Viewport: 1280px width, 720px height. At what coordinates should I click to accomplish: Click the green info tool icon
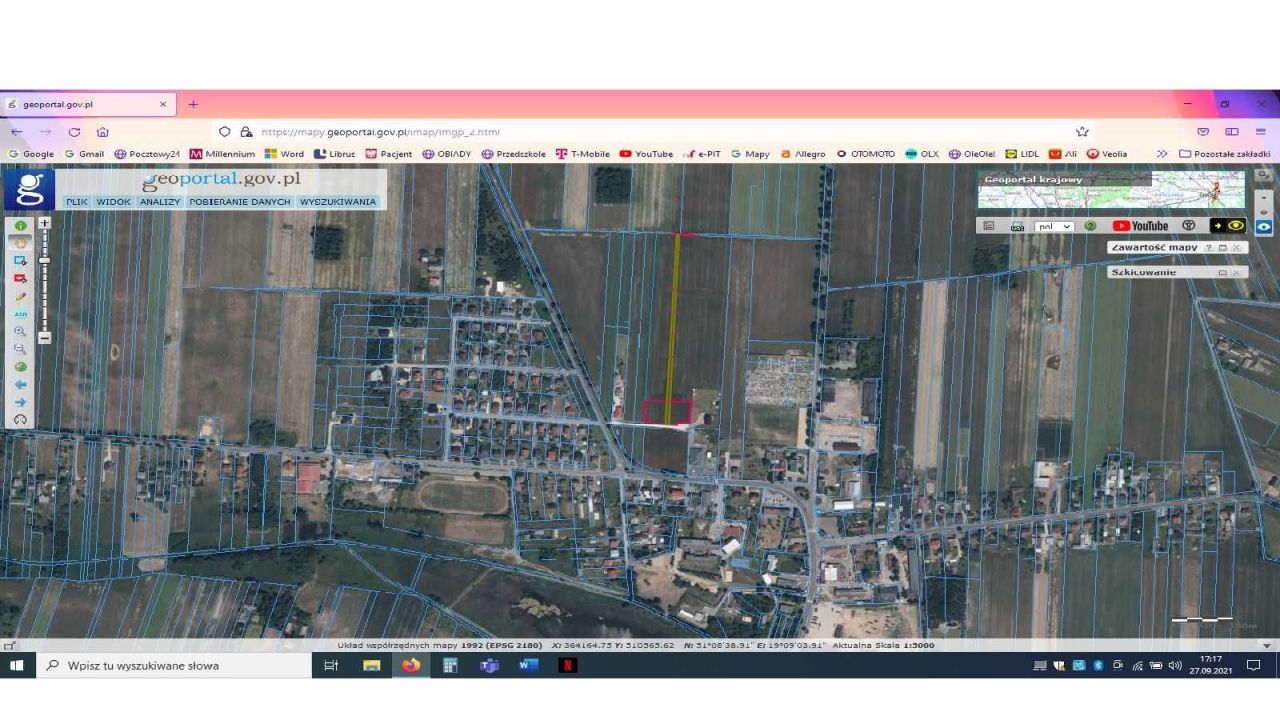tap(20, 226)
